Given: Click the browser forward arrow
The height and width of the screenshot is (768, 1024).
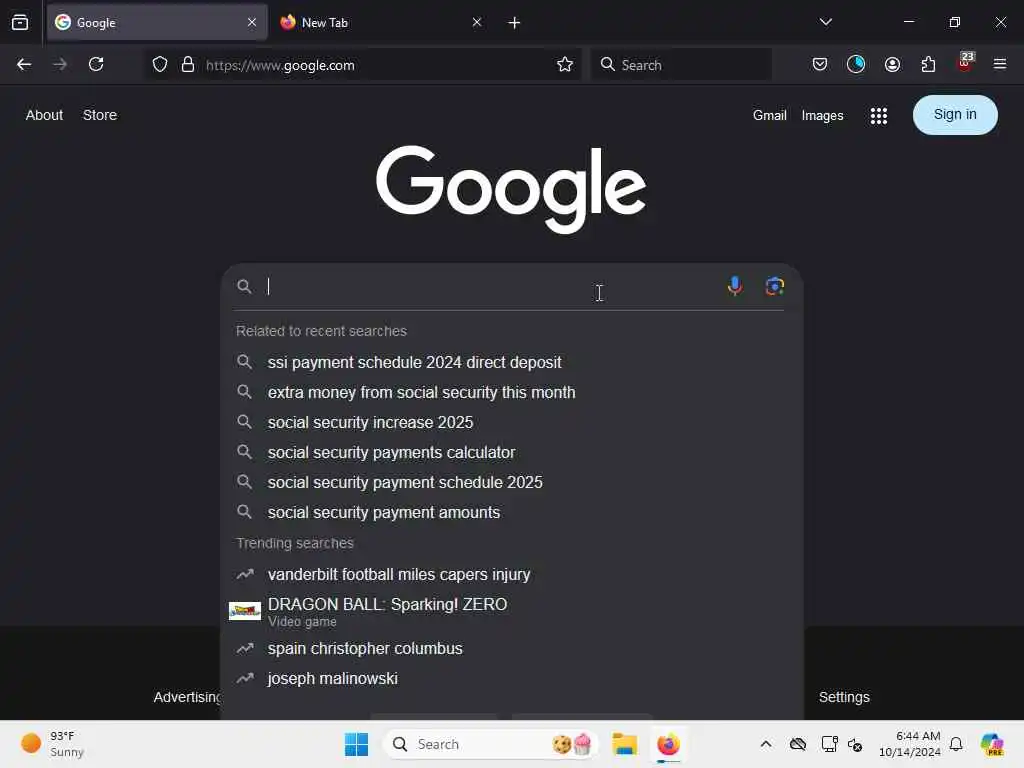Looking at the screenshot, I should pyautogui.click(x=60, y=64).
